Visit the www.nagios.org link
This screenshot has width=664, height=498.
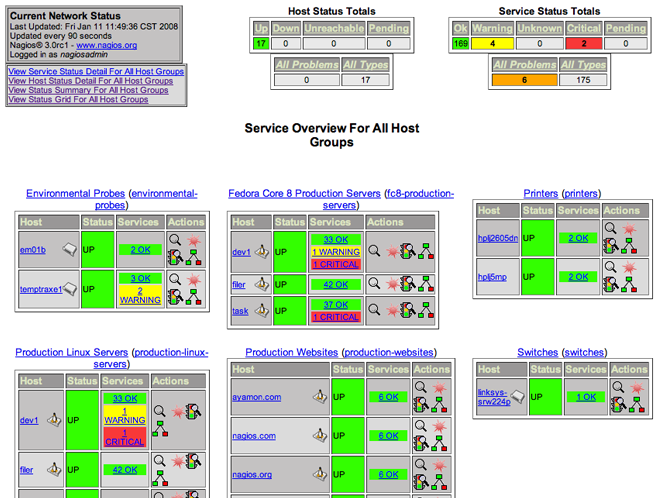[x=107, y=46]
